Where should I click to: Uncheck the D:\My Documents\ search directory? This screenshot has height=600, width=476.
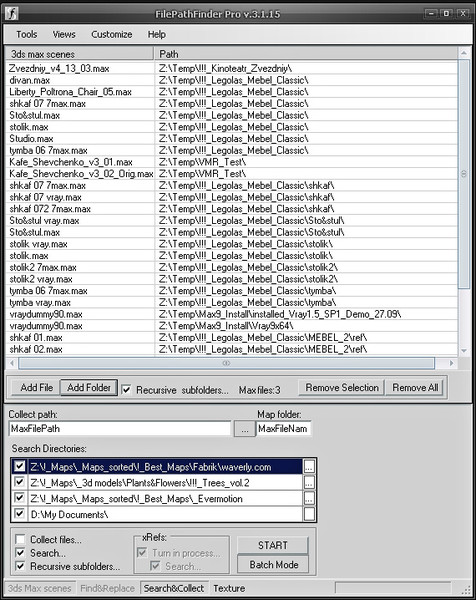click(19, 513)
